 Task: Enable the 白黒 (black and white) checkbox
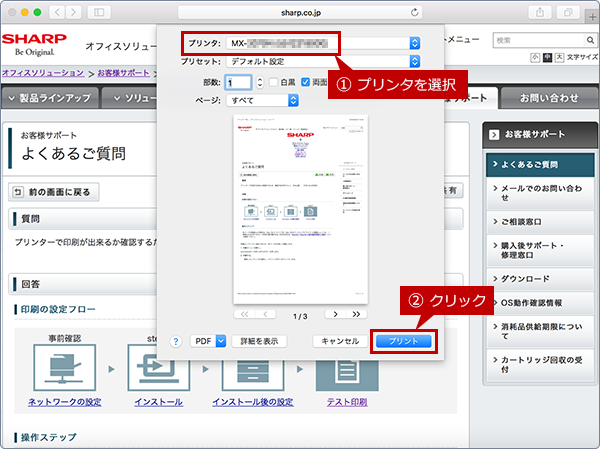(x=273, y=82)
